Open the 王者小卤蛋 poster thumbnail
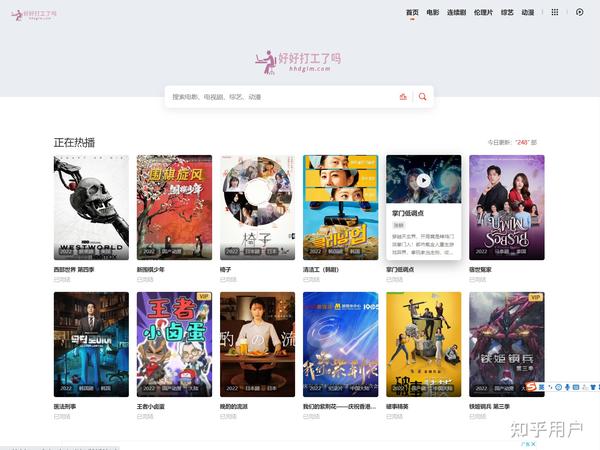Image resolution: width=600 pixels, height=450 pixels. (x=174, y=344)
